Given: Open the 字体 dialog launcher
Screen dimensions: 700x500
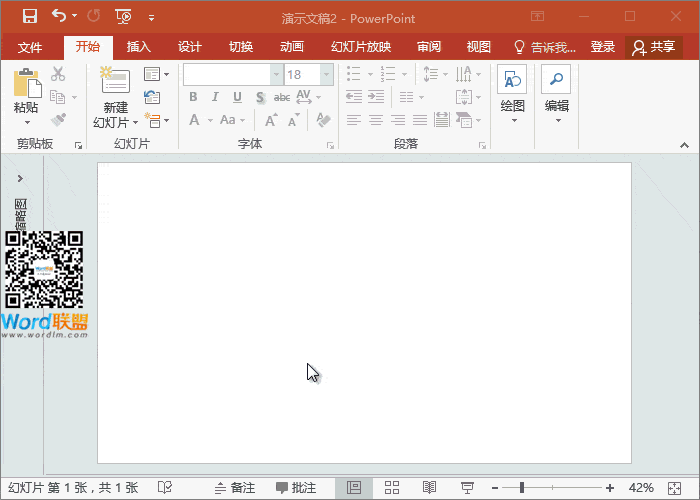Looking at the screenshot, I should click(330, 145).
